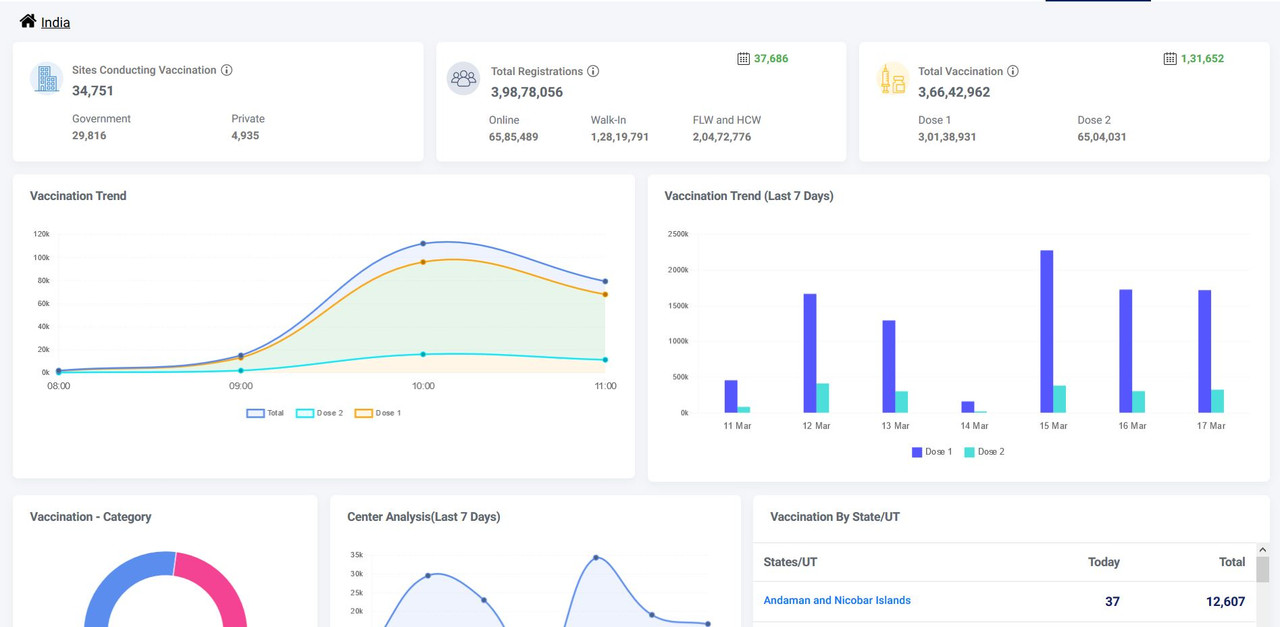Viewport: 1280px width, 627px height.
Task: Click total vaccination value 3,66,42,962
Action: tap(954, 92)
